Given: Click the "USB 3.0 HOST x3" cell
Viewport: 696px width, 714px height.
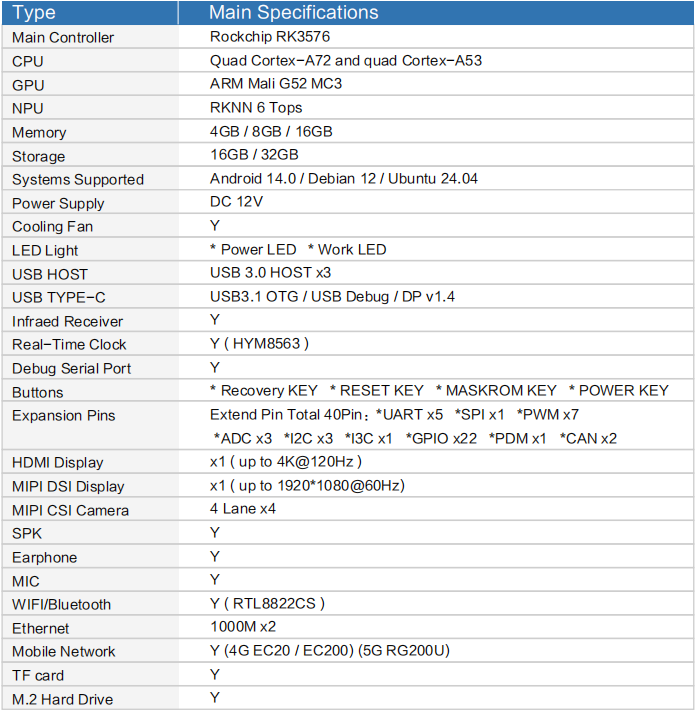Looking at the screenshot, I should 270,273.
